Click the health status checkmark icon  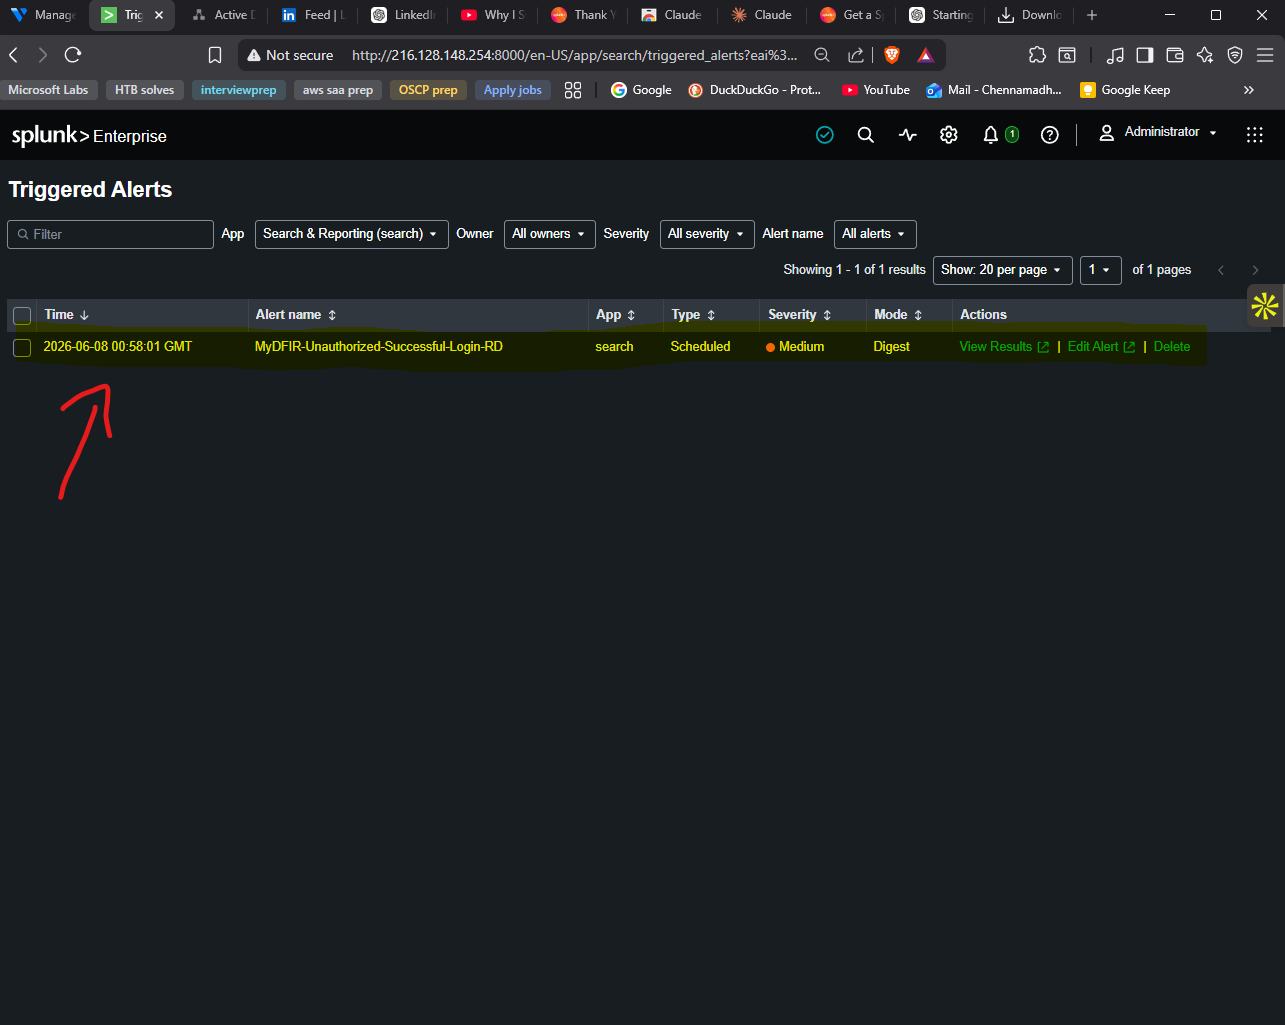[x=825, y=135]
